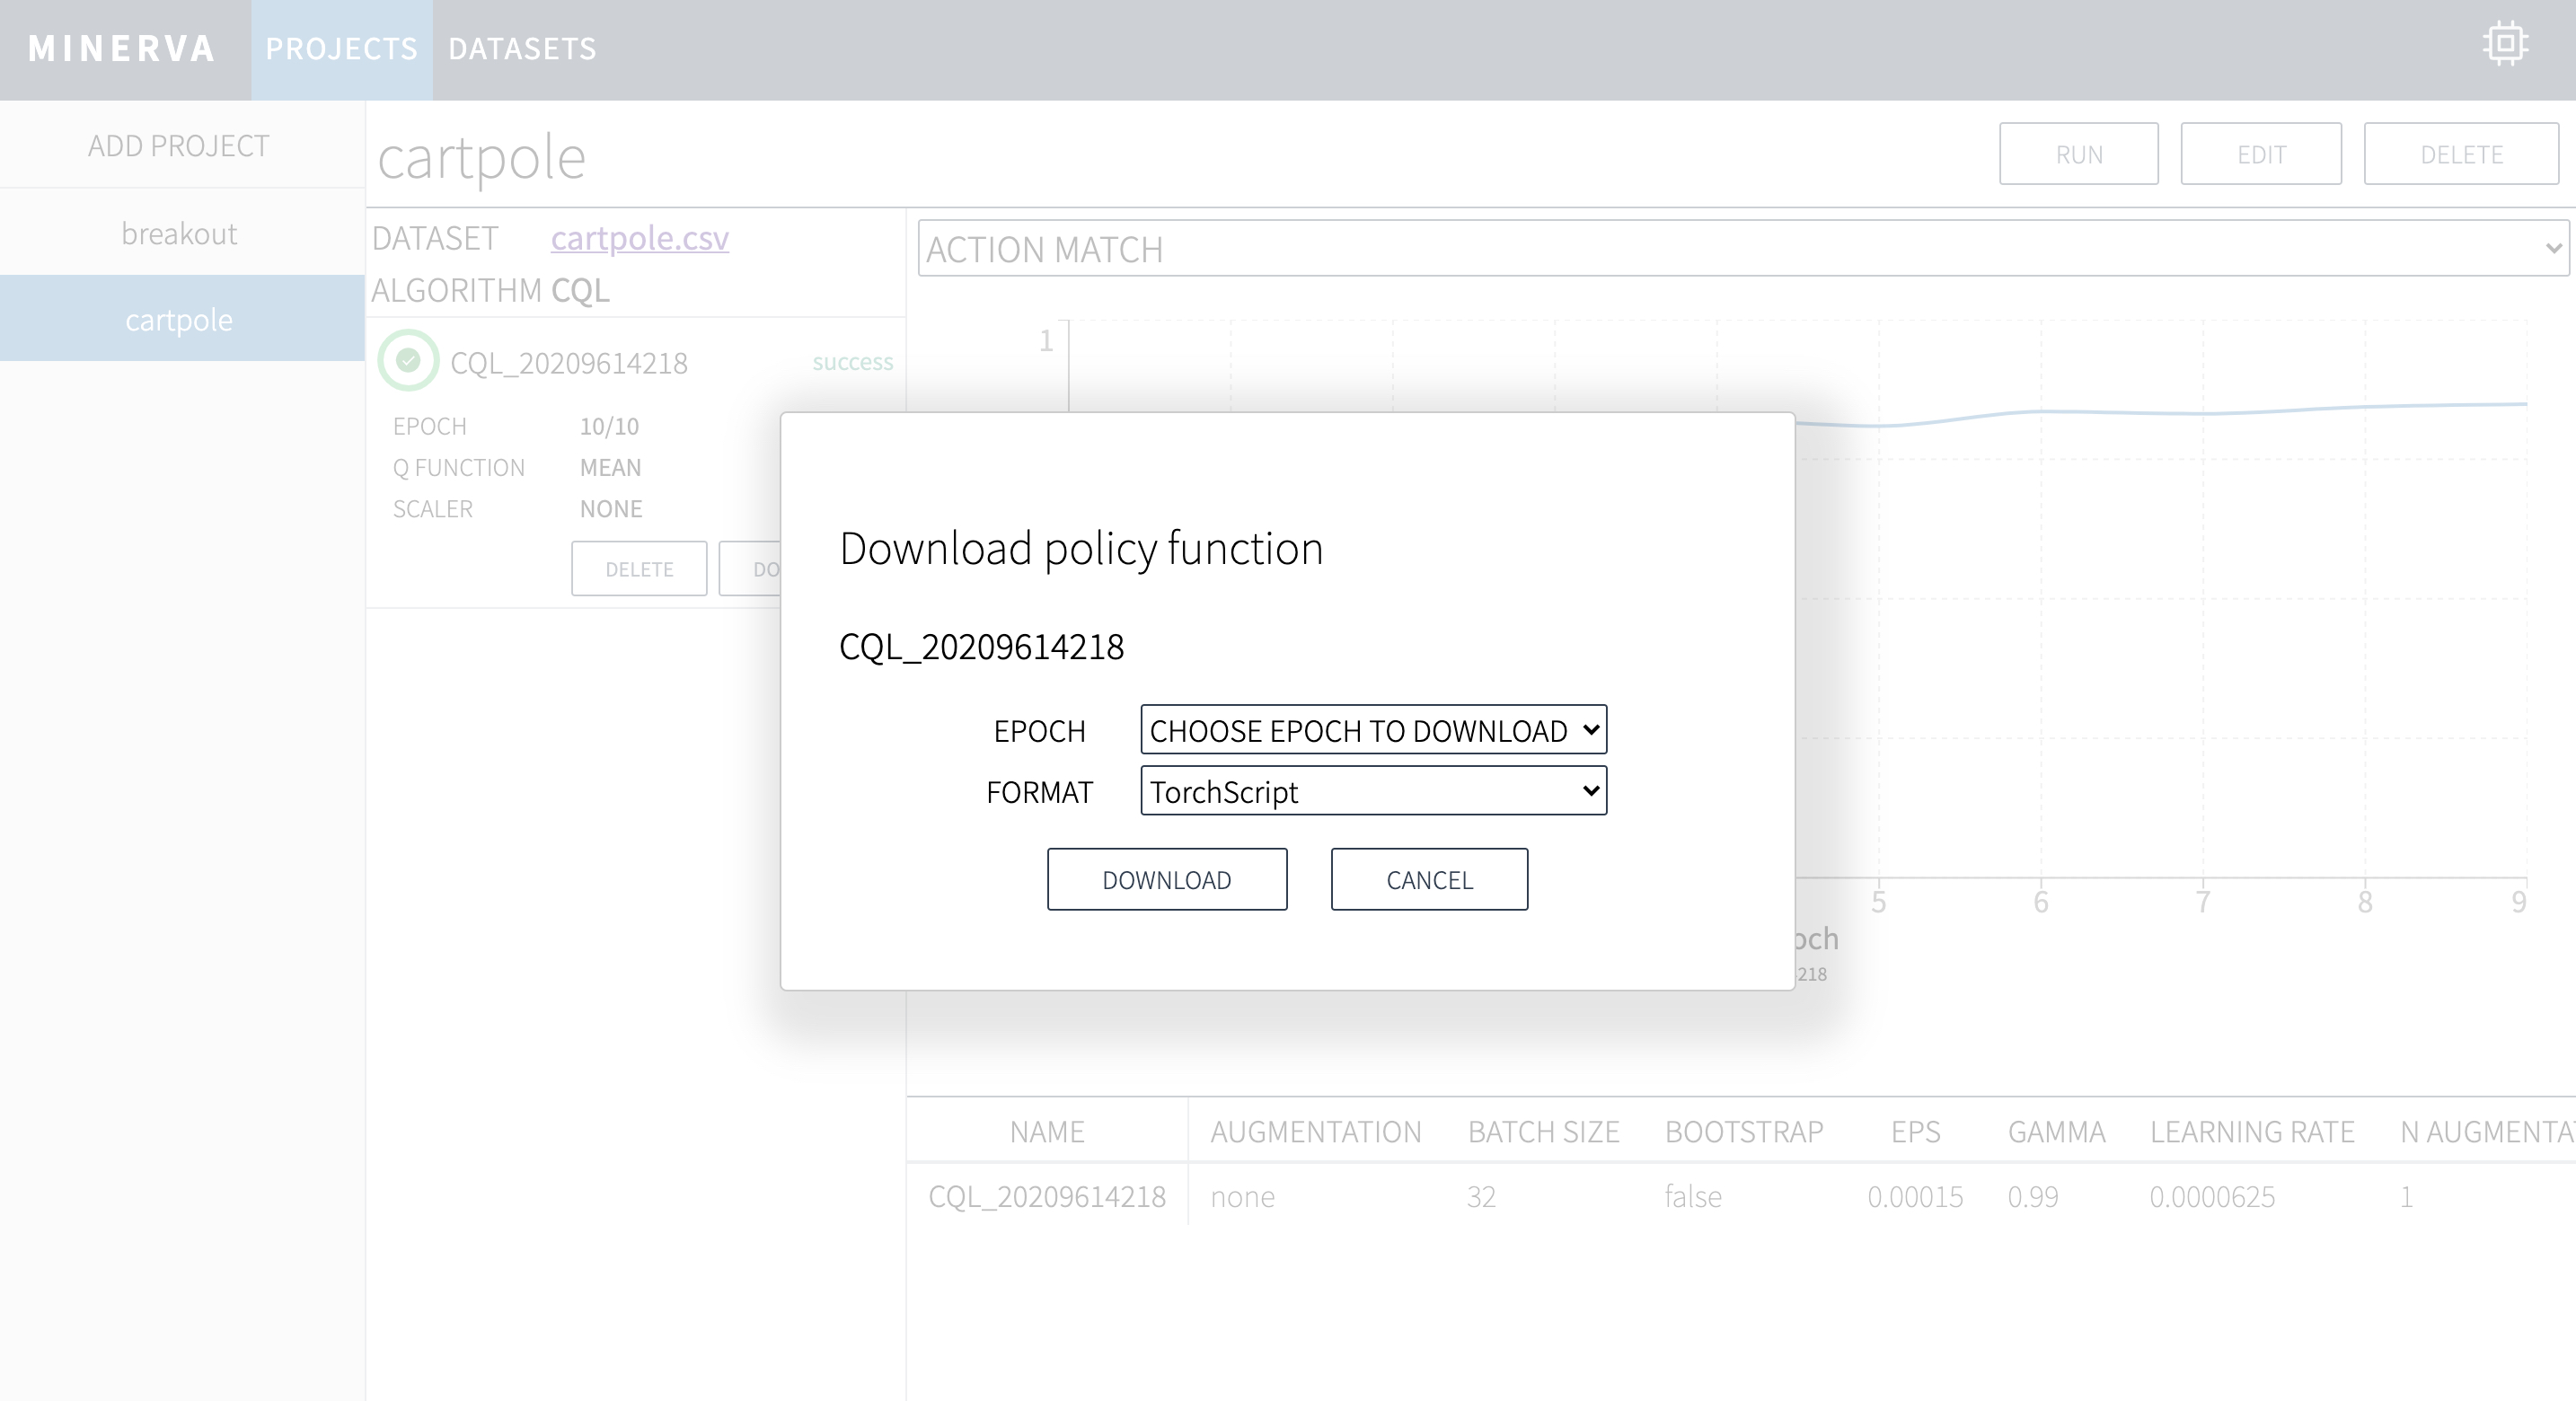Click the BOOTSTRAP column header
The width and height of the screenshot is (2576, 1401).
click(1744, 1131)
